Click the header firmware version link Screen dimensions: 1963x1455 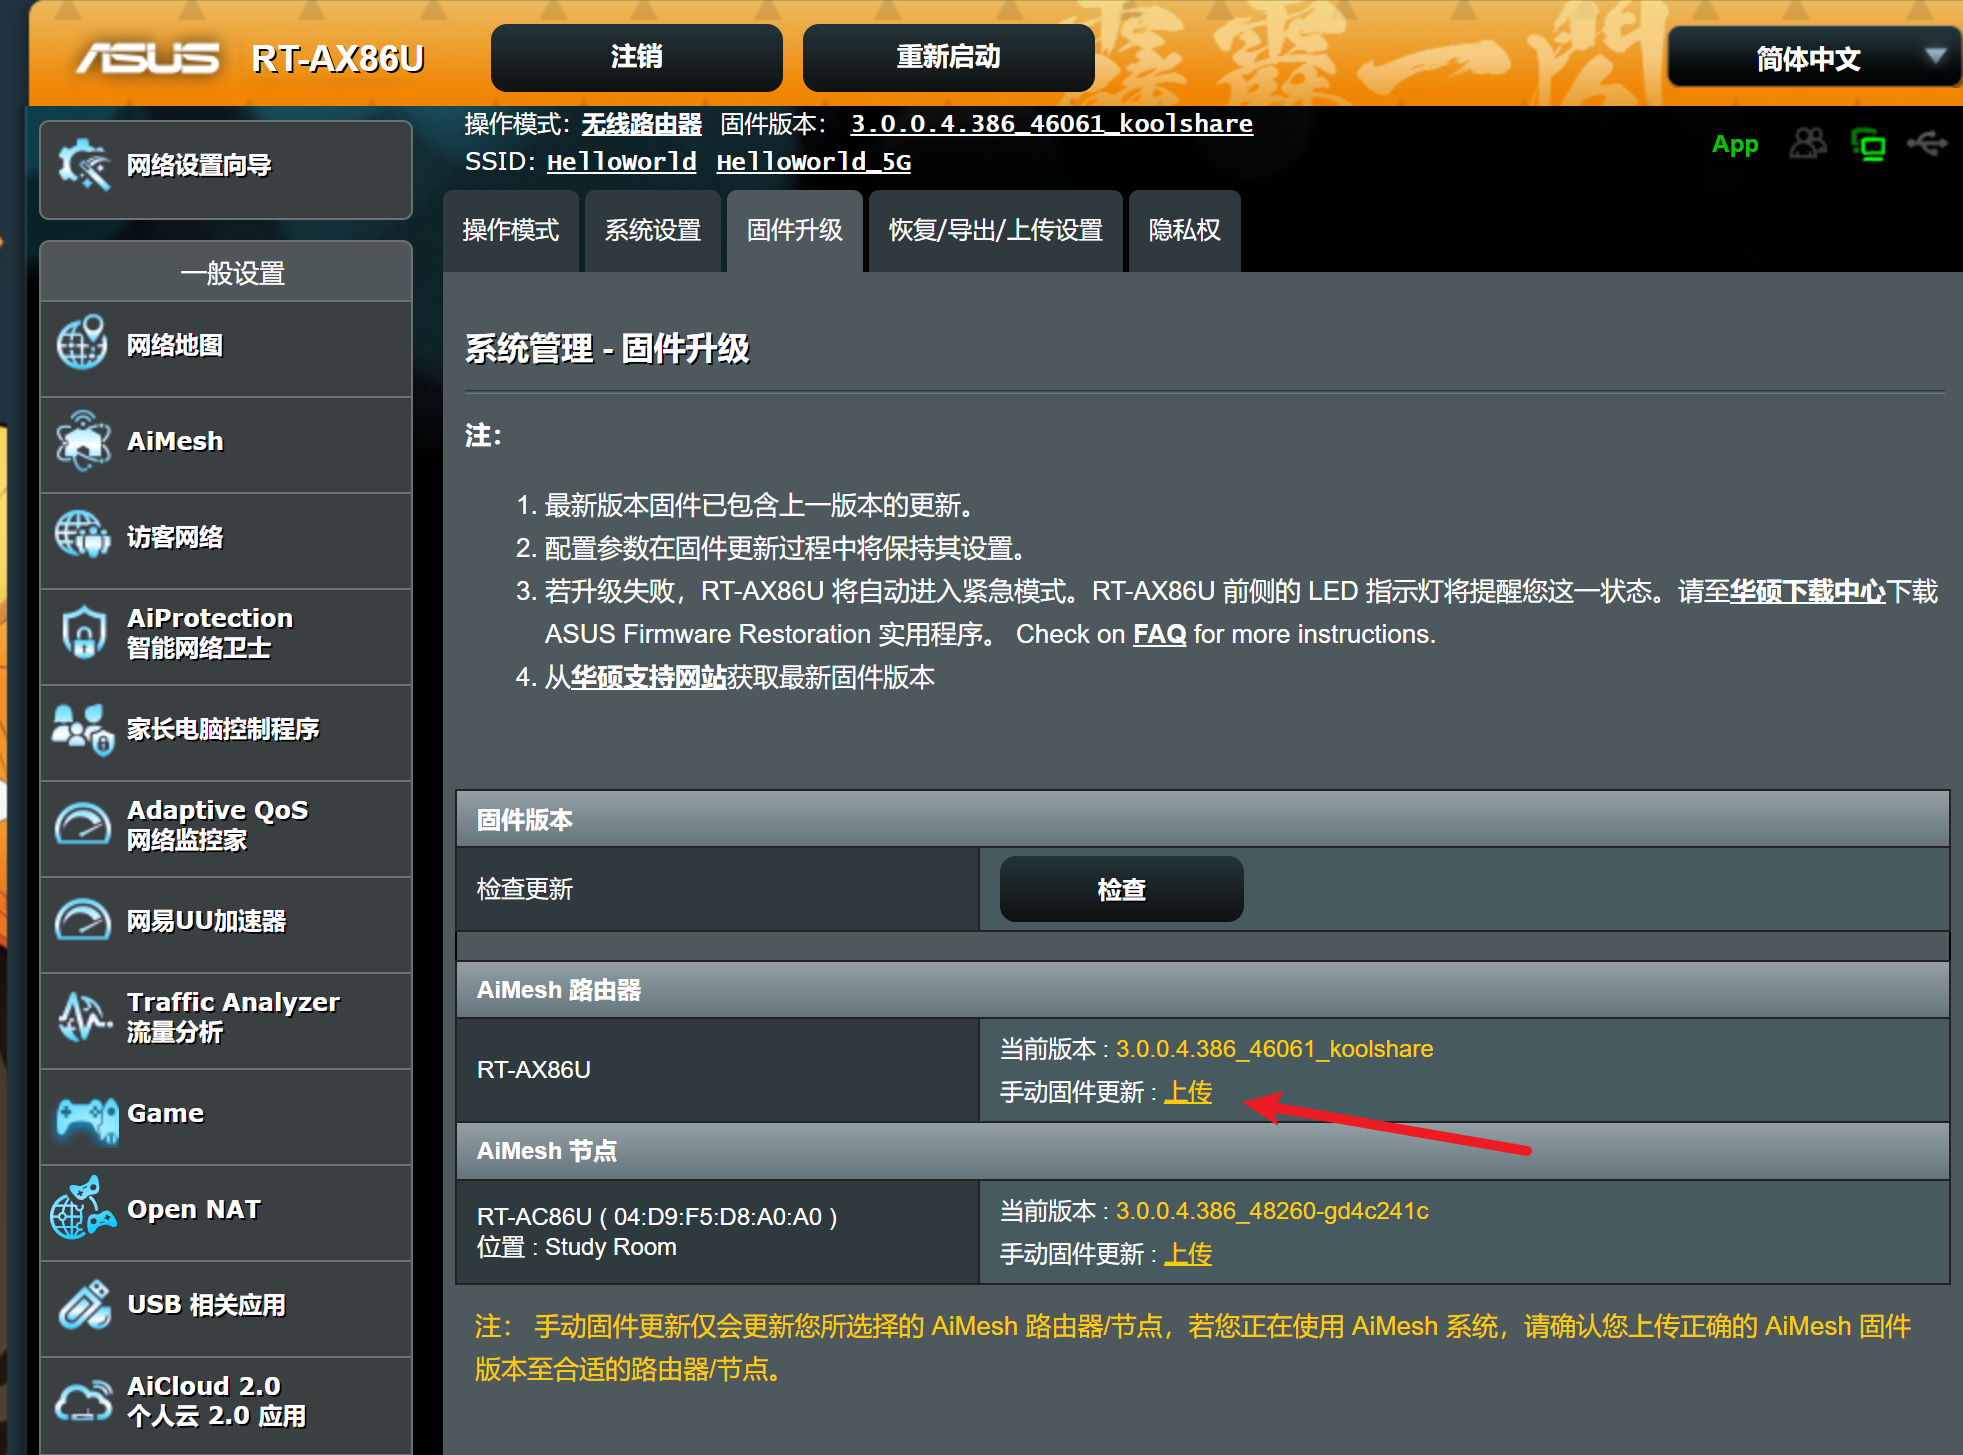pos(1052,124)
